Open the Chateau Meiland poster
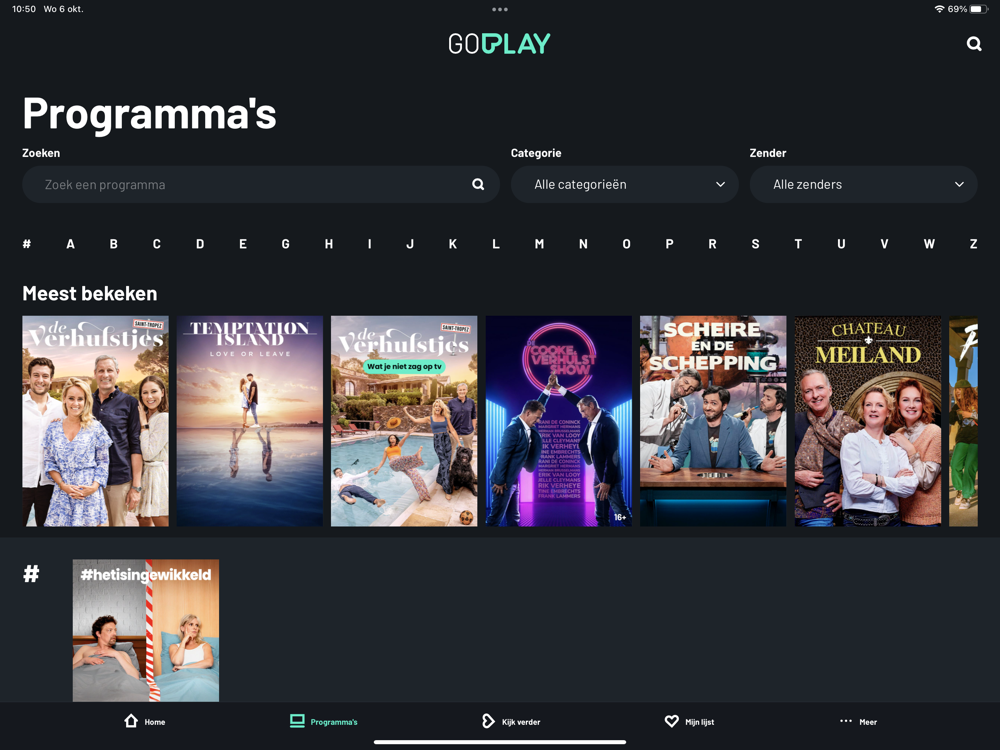The width and height of the screenshot is (1000, 750). (867, 421)
